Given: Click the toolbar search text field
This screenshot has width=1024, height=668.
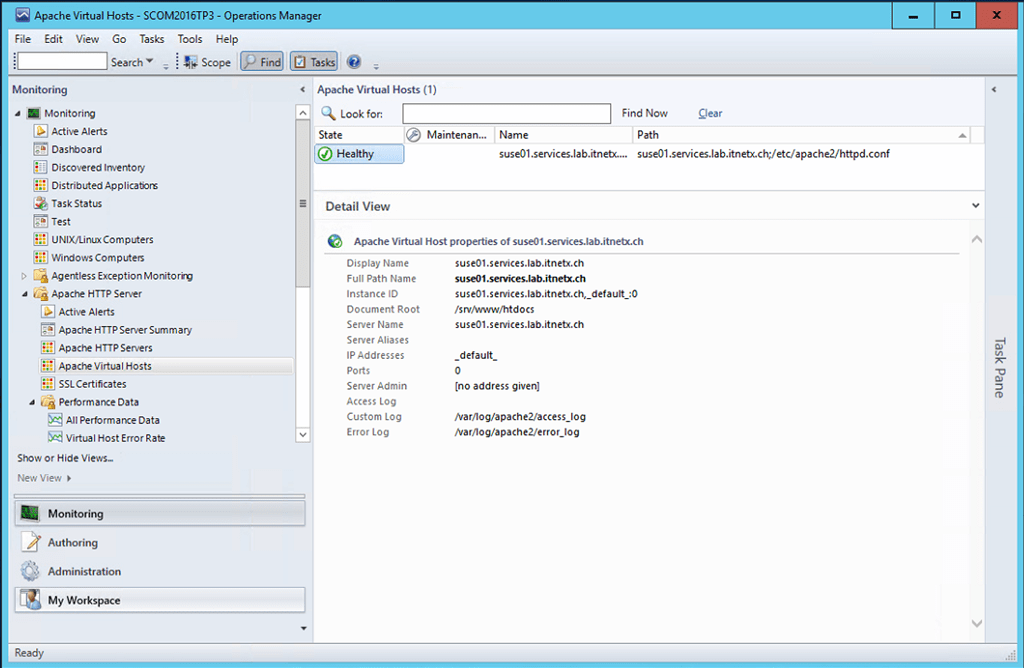Looking at the screenshot, I should pyautogui.click(x=62, y=61).
